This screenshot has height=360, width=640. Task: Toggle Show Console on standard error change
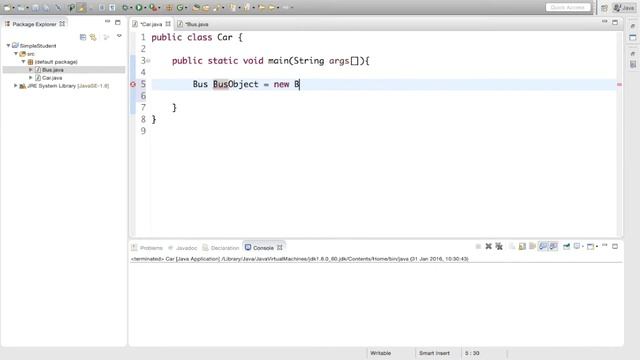click(553, 246)
